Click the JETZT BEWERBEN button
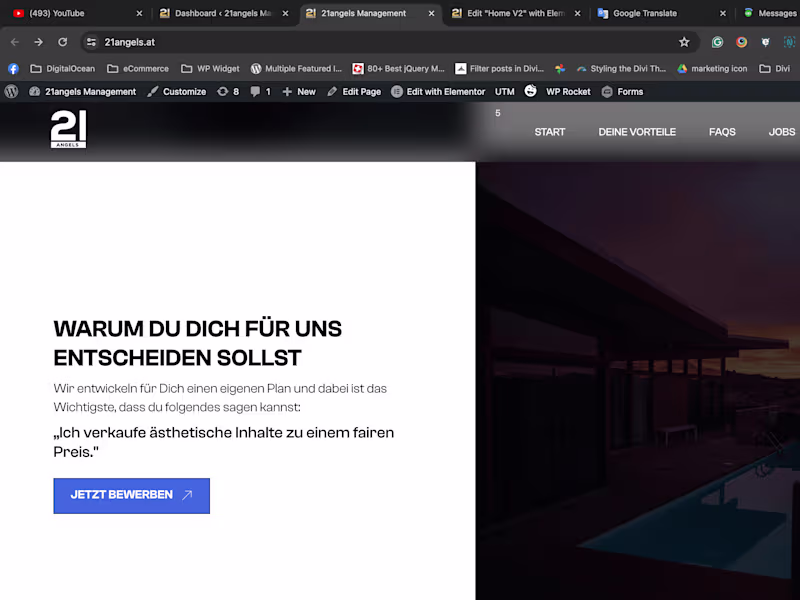 131,495
